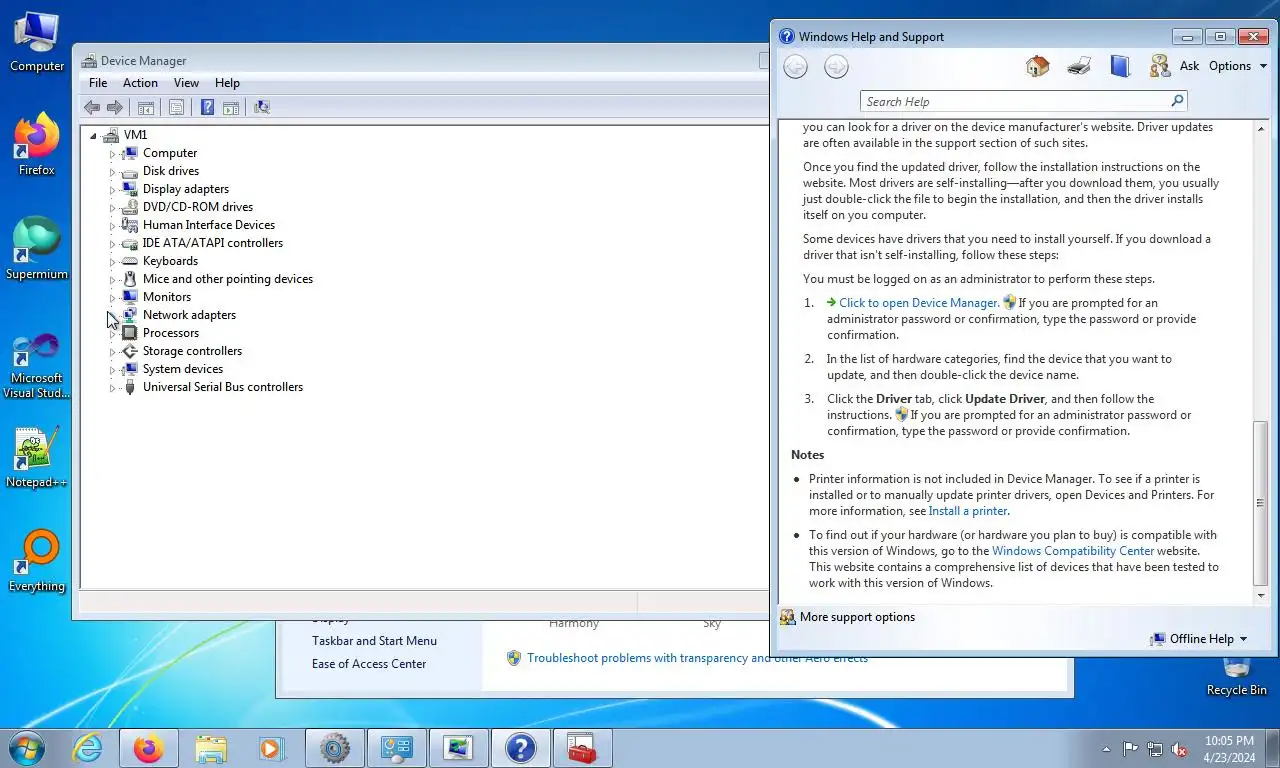This screenshot has width=1280, height=768.
Task: Click Windows Media Player taskbar icon
Action: pos(271,748)
